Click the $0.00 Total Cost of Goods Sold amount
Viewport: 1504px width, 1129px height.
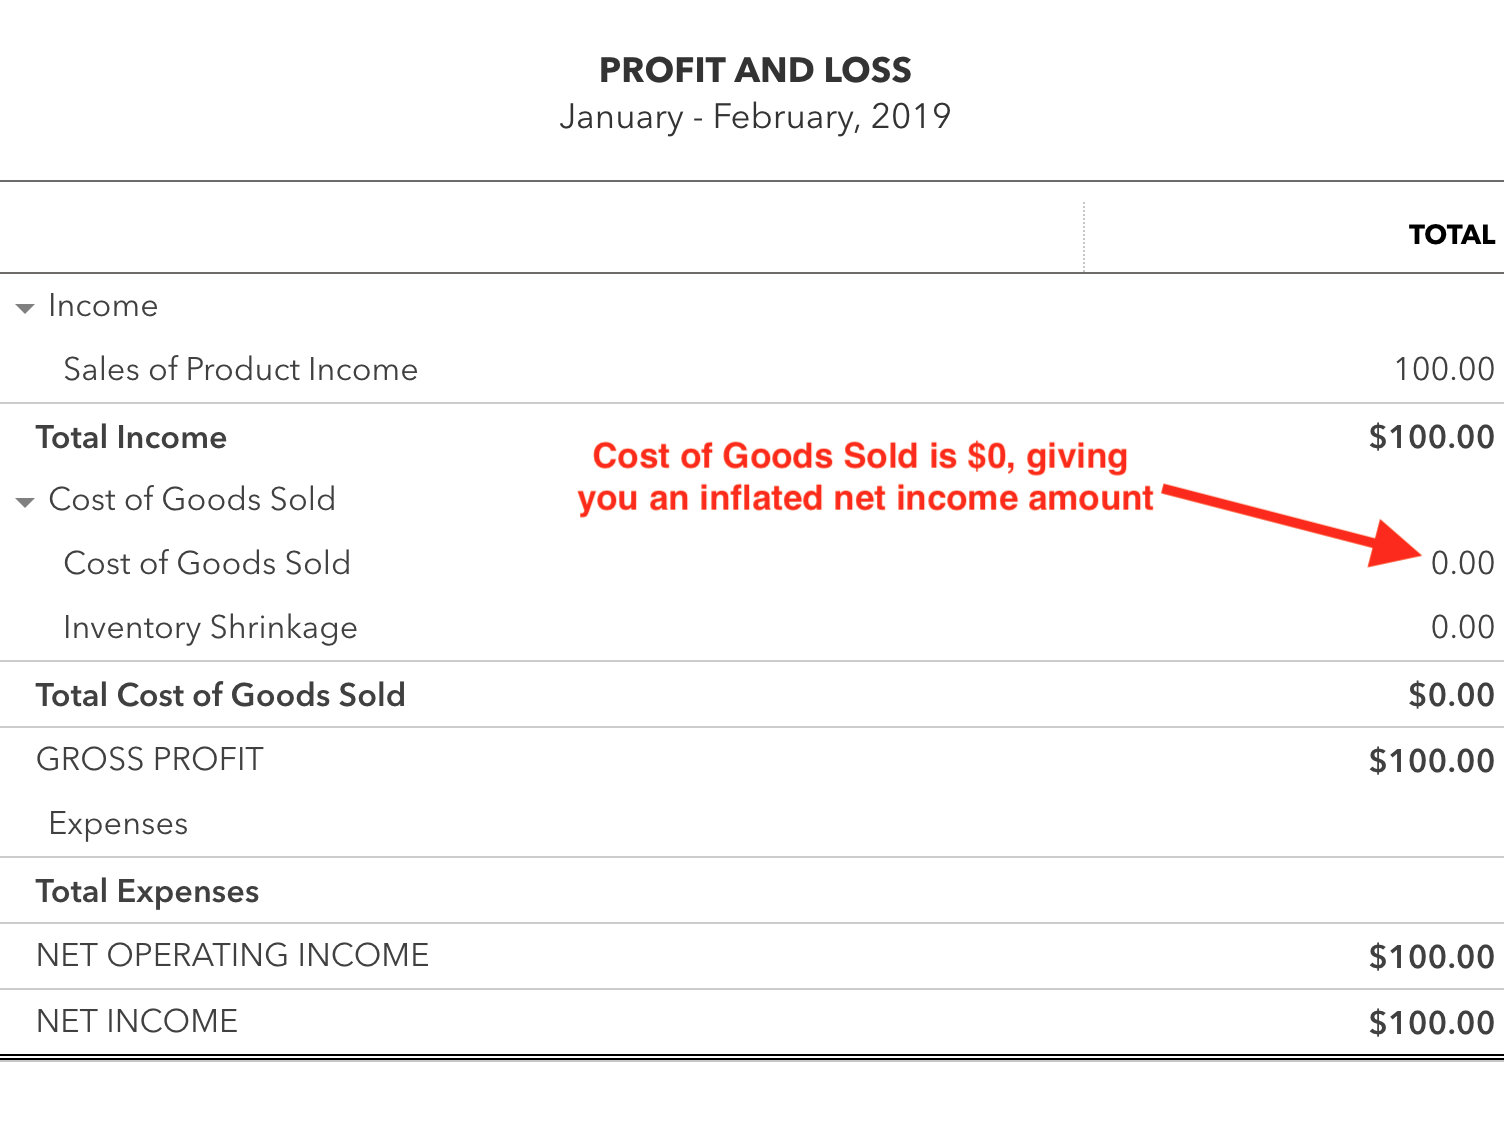point(1451,695)
